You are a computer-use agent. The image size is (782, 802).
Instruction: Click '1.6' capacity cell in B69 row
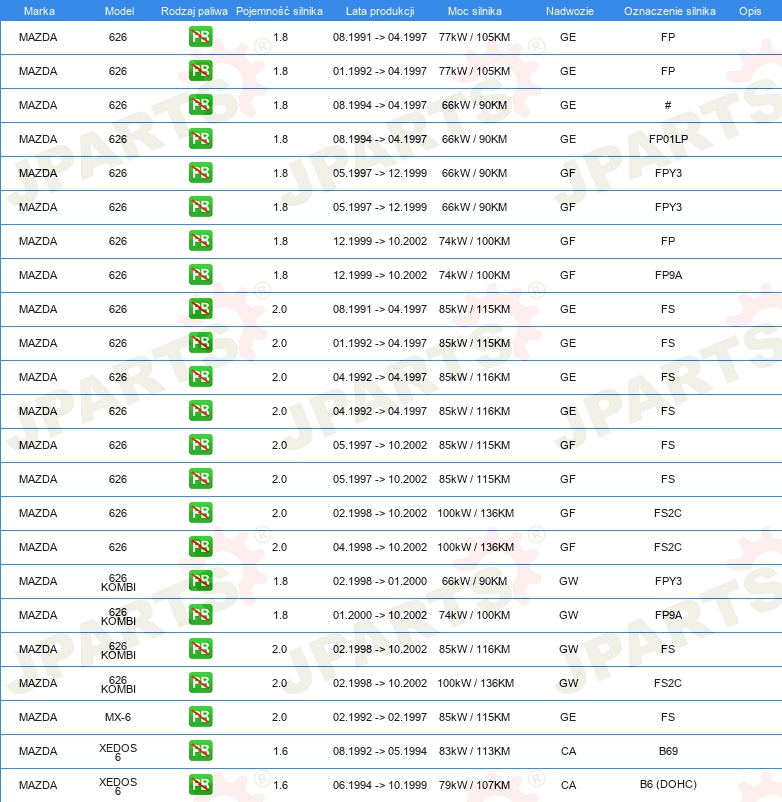click(280, 751)
